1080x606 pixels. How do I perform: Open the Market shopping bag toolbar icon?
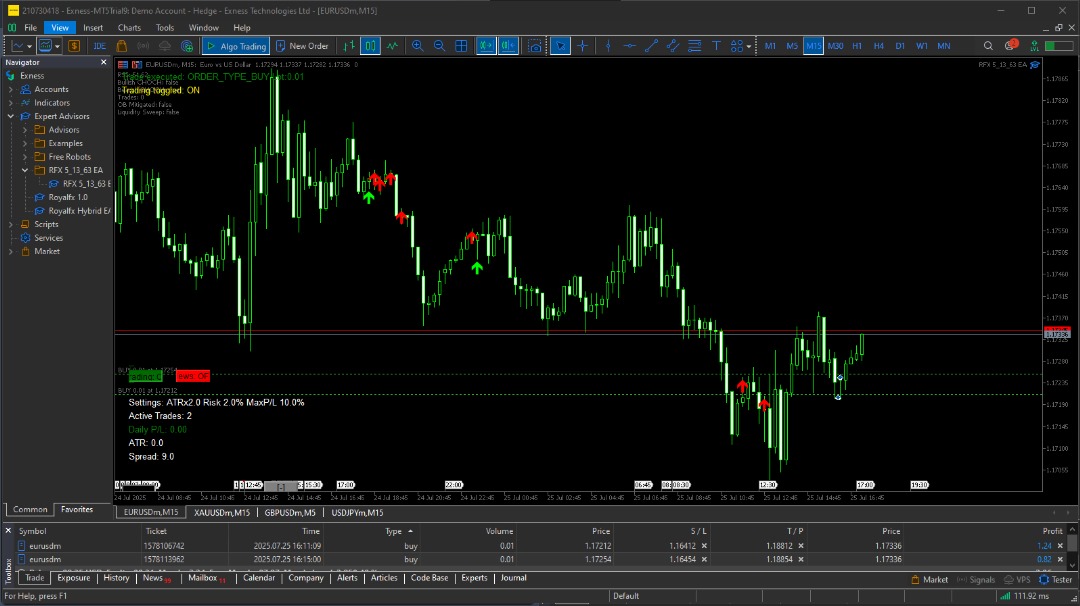[x=121, y=46]
